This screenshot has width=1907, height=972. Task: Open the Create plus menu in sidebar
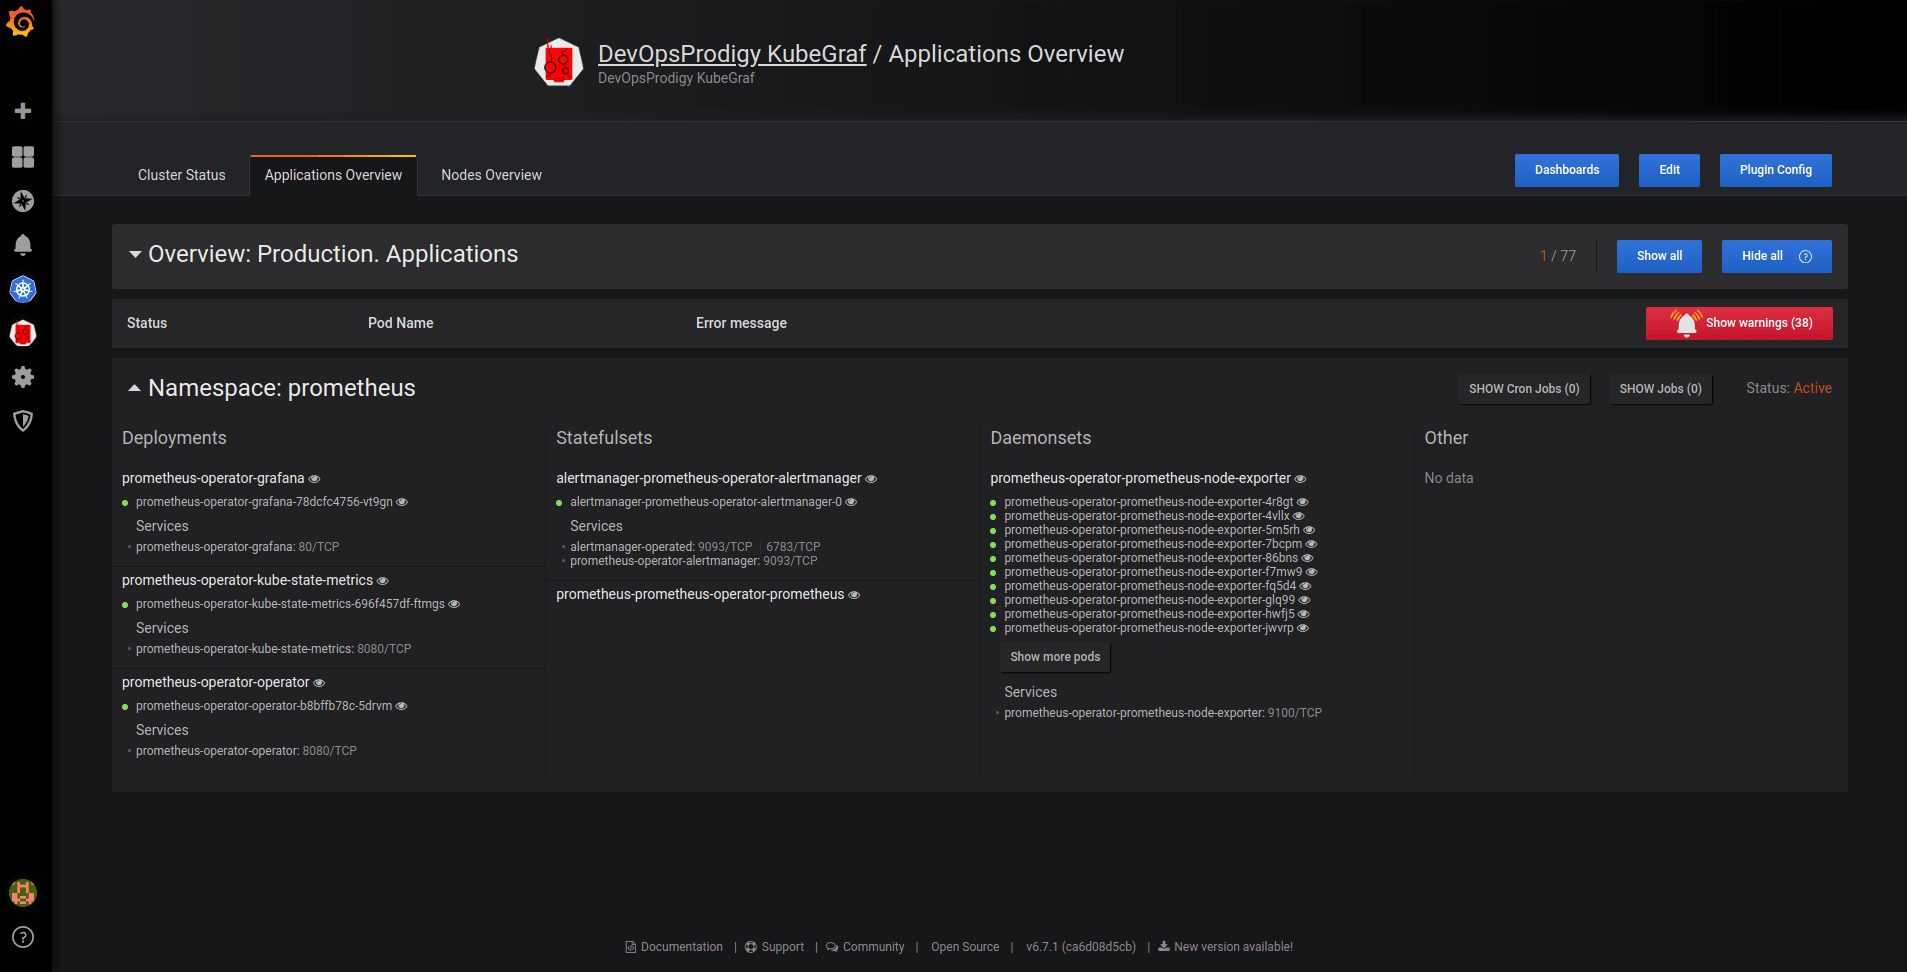(23, 111)
